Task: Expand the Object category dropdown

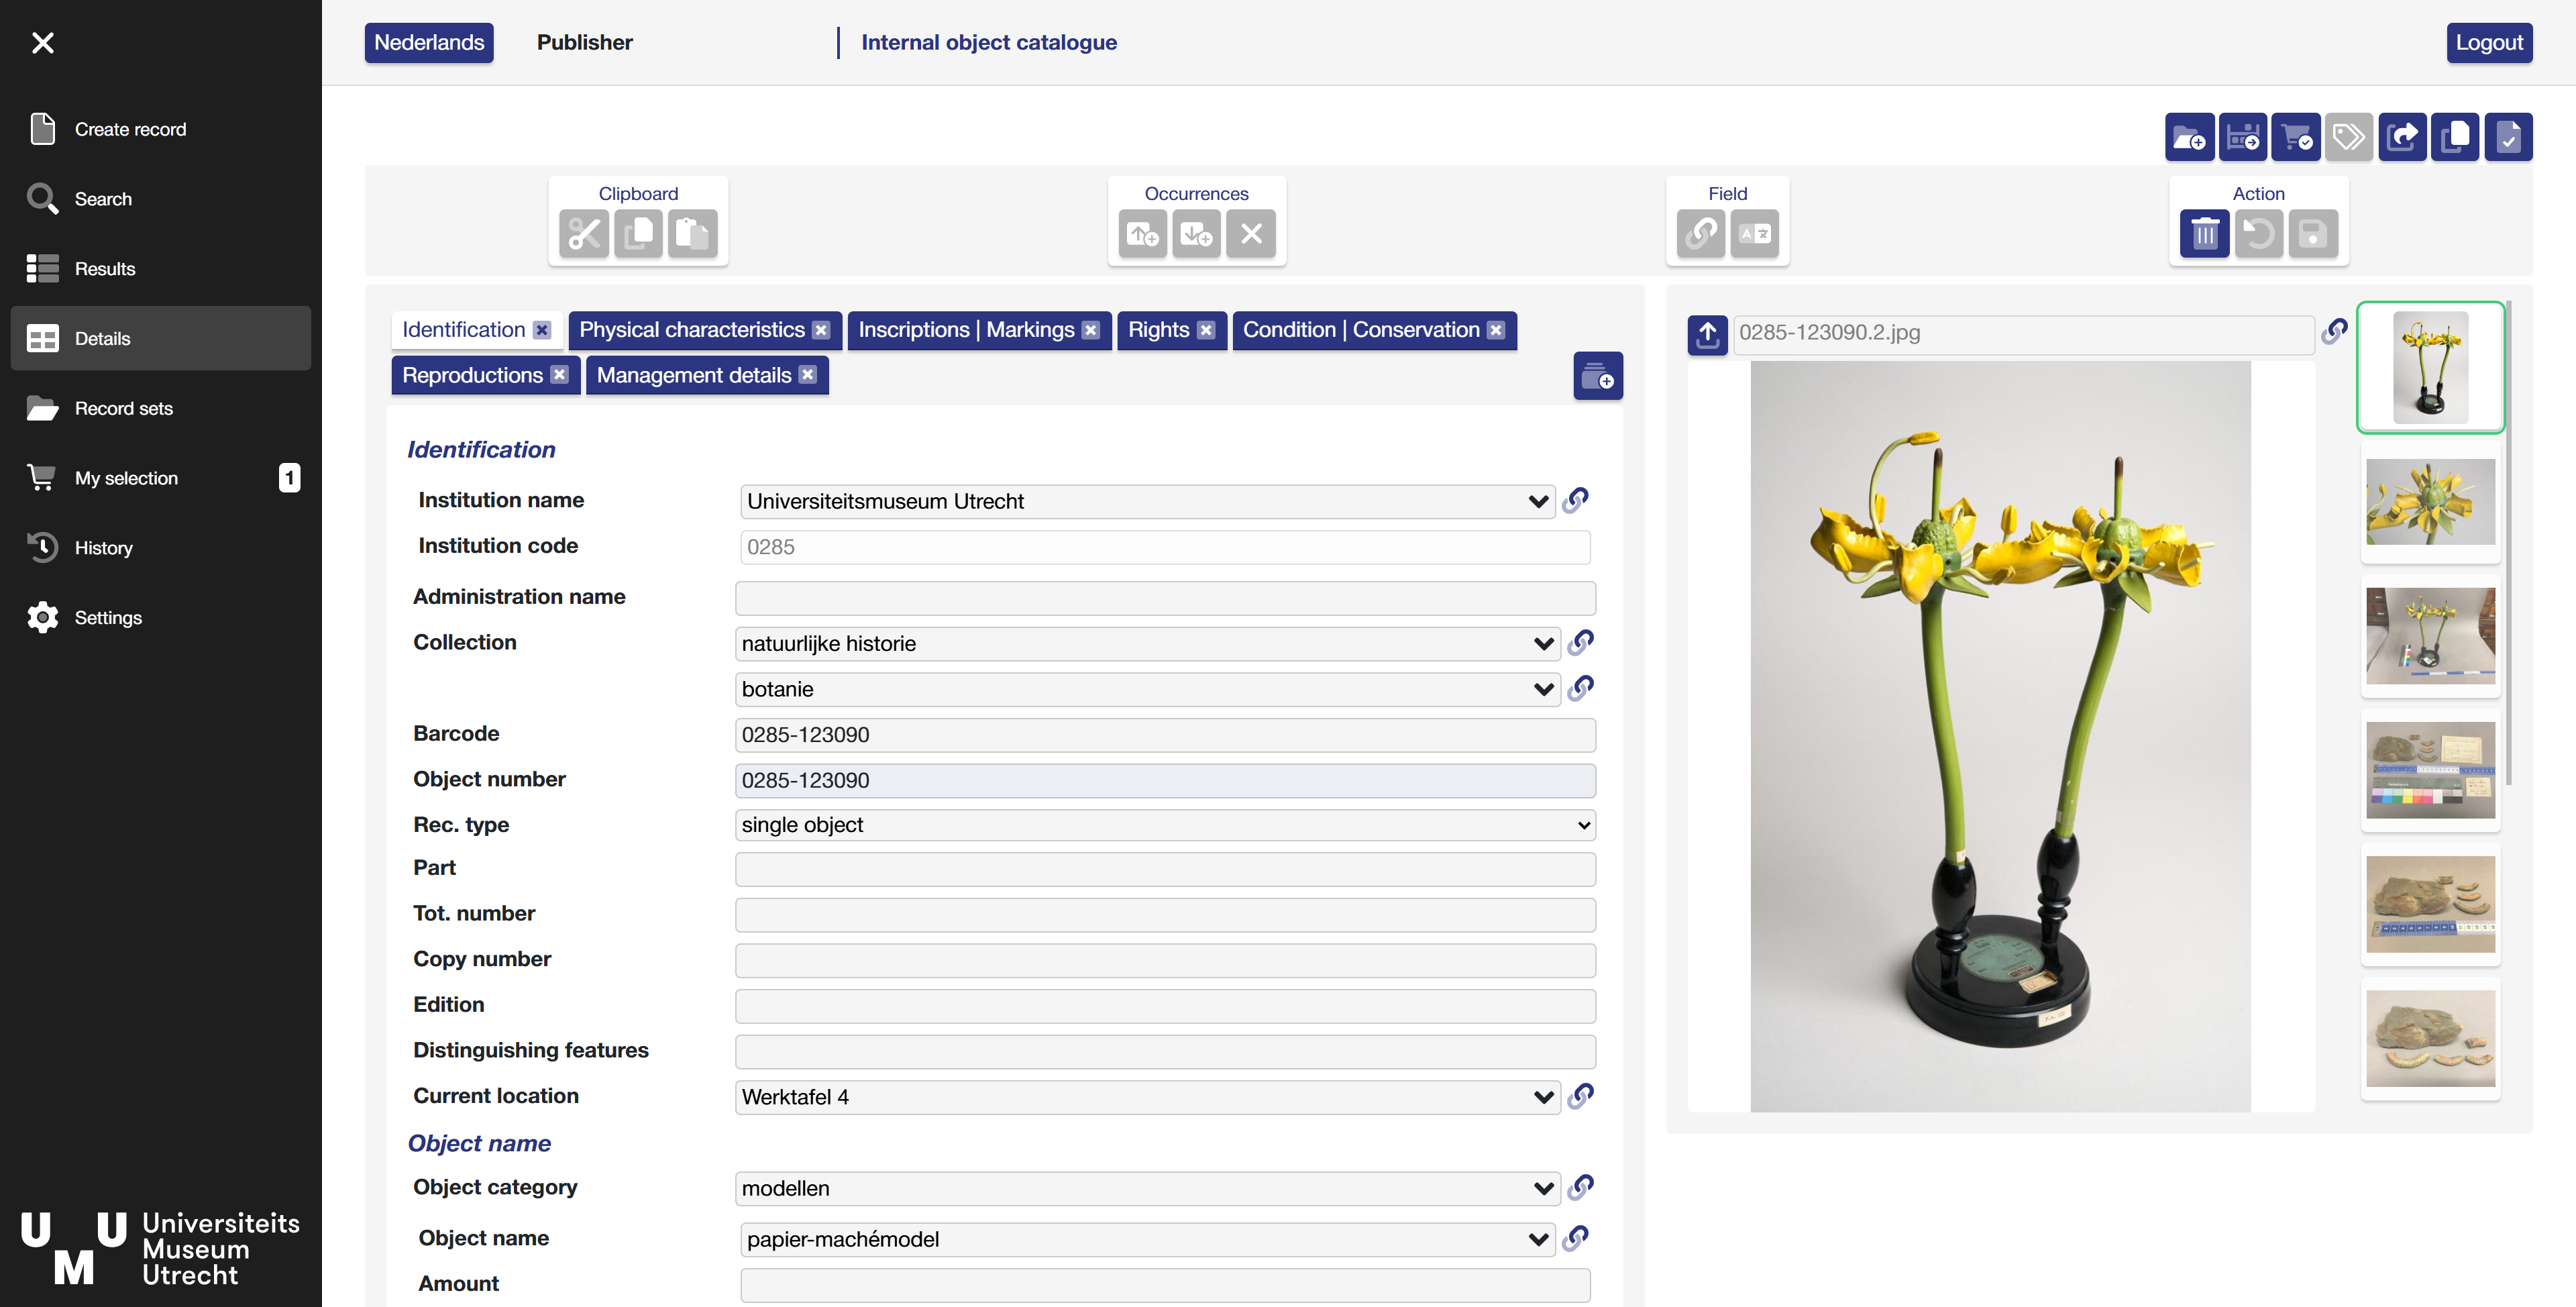Action: coord(1543,1188)
